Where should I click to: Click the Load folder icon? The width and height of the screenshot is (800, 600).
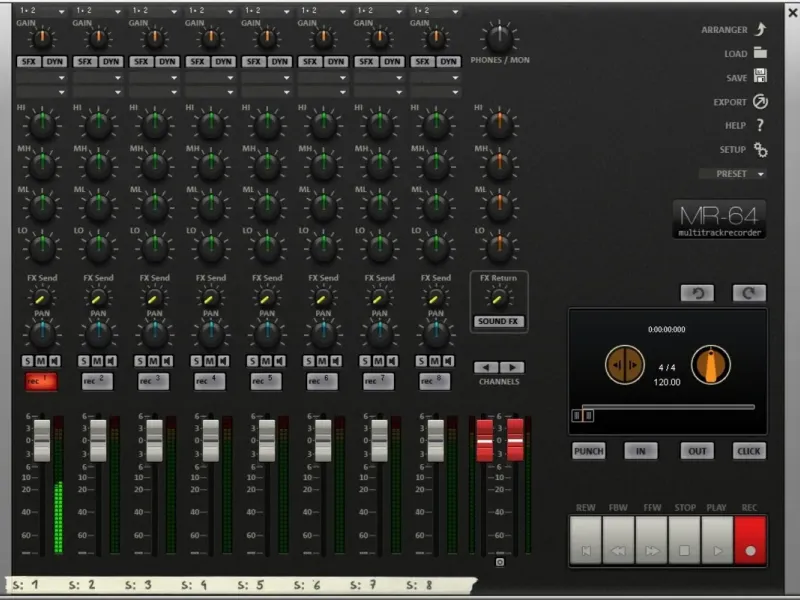[x=760, y=53]
